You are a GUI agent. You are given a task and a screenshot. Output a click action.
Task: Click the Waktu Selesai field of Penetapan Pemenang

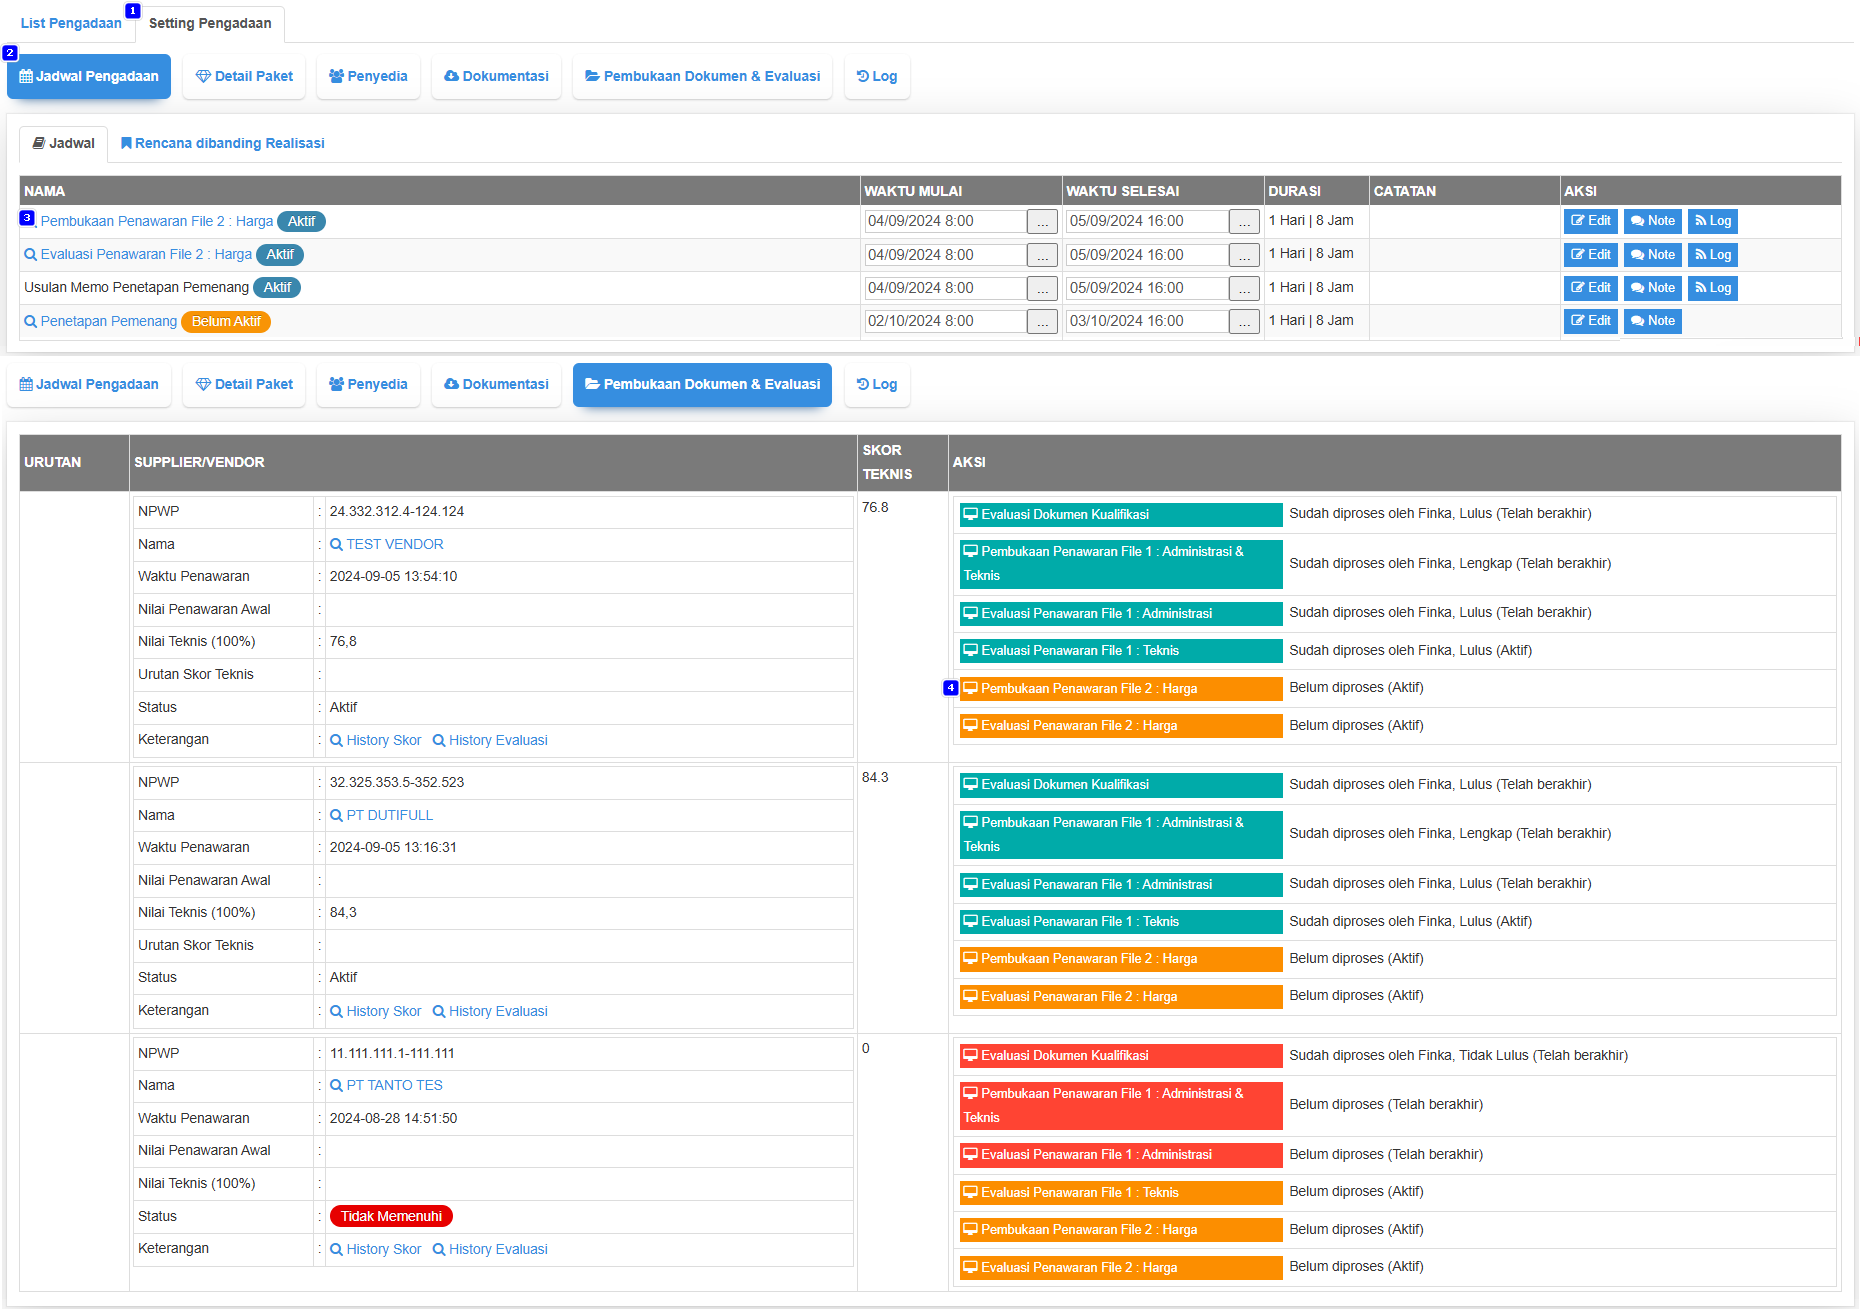(x=1146, y=321)
